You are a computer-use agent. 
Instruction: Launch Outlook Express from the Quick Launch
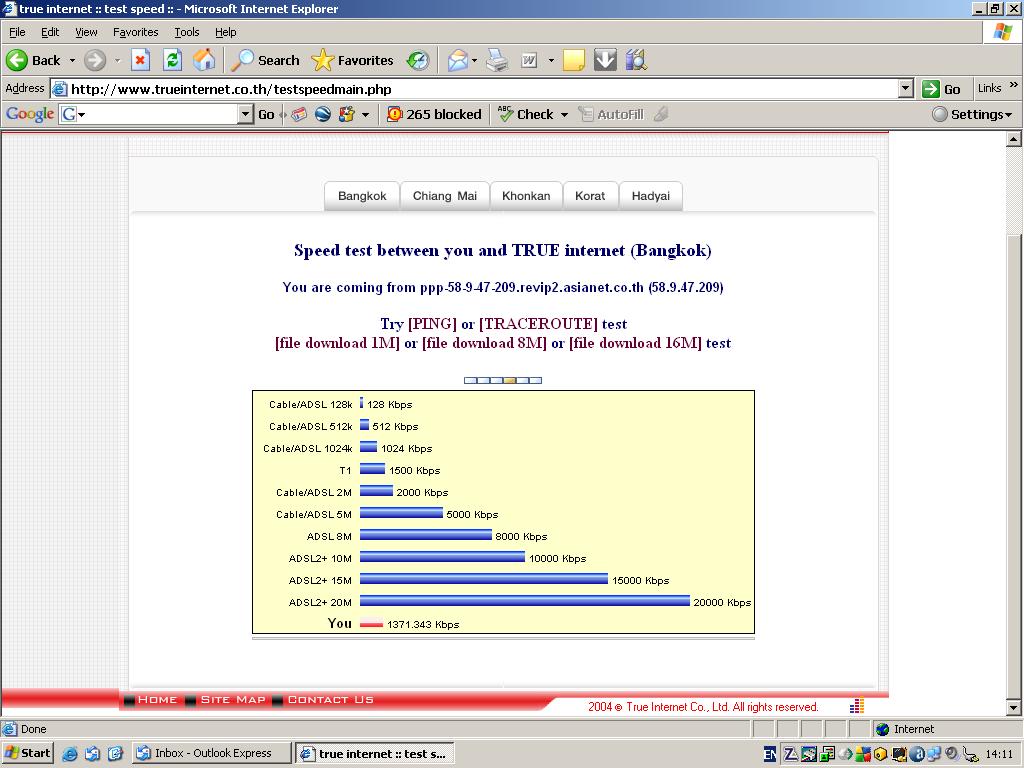(92, 754)
